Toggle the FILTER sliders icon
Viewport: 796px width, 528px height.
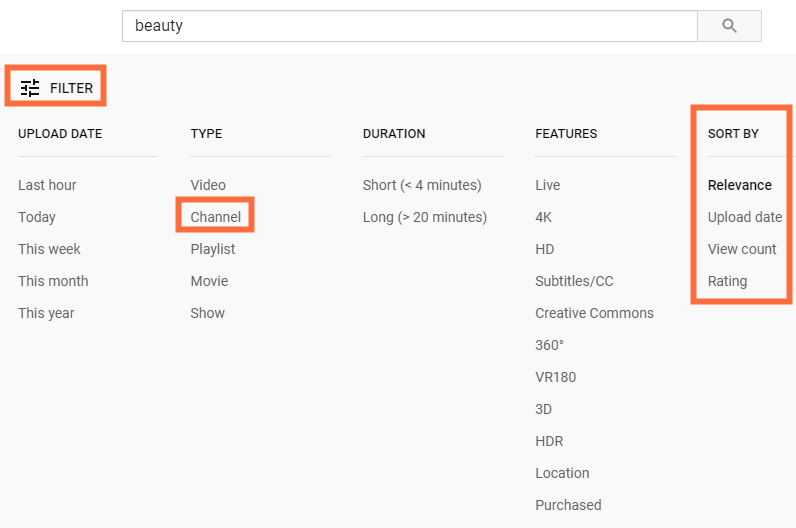point(31,88)
